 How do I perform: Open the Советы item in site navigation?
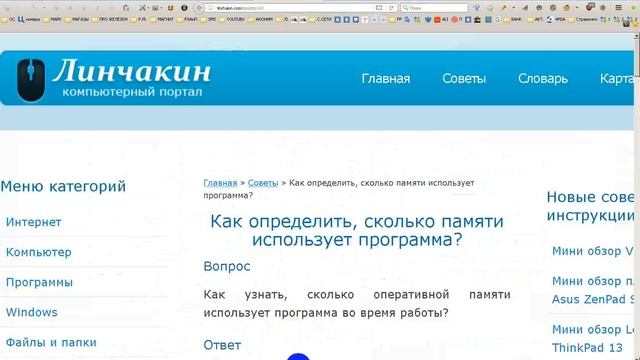tap(464, 78)
